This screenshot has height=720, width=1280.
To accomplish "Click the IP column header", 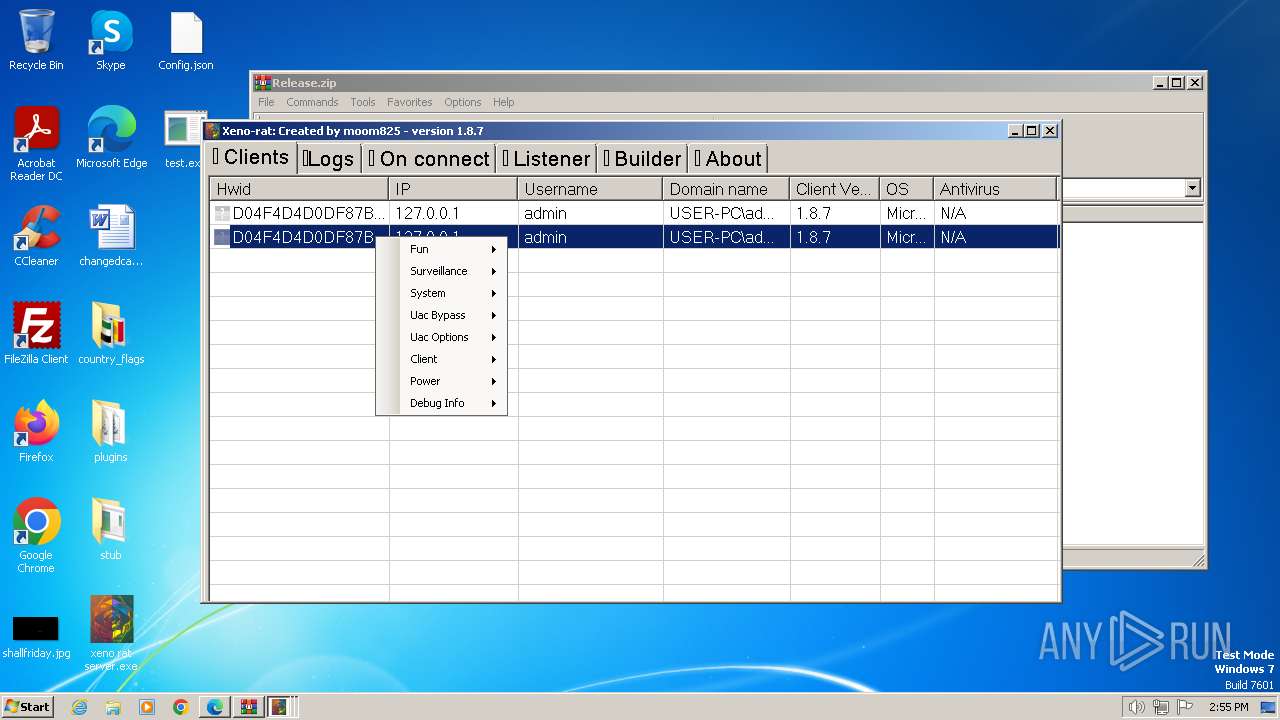I will 453,189.
